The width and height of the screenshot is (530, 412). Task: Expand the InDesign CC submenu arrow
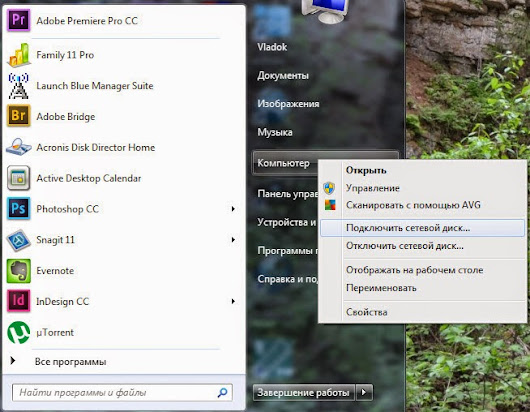coord(233,301)
